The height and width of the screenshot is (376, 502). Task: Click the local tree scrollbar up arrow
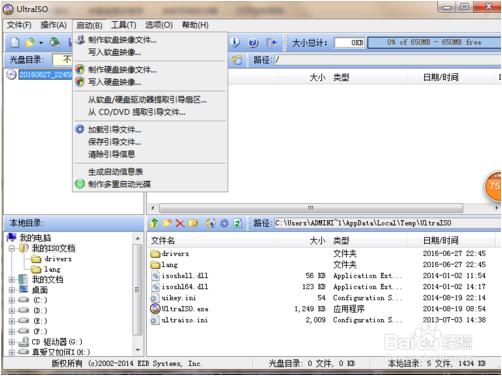pos(138,238)
